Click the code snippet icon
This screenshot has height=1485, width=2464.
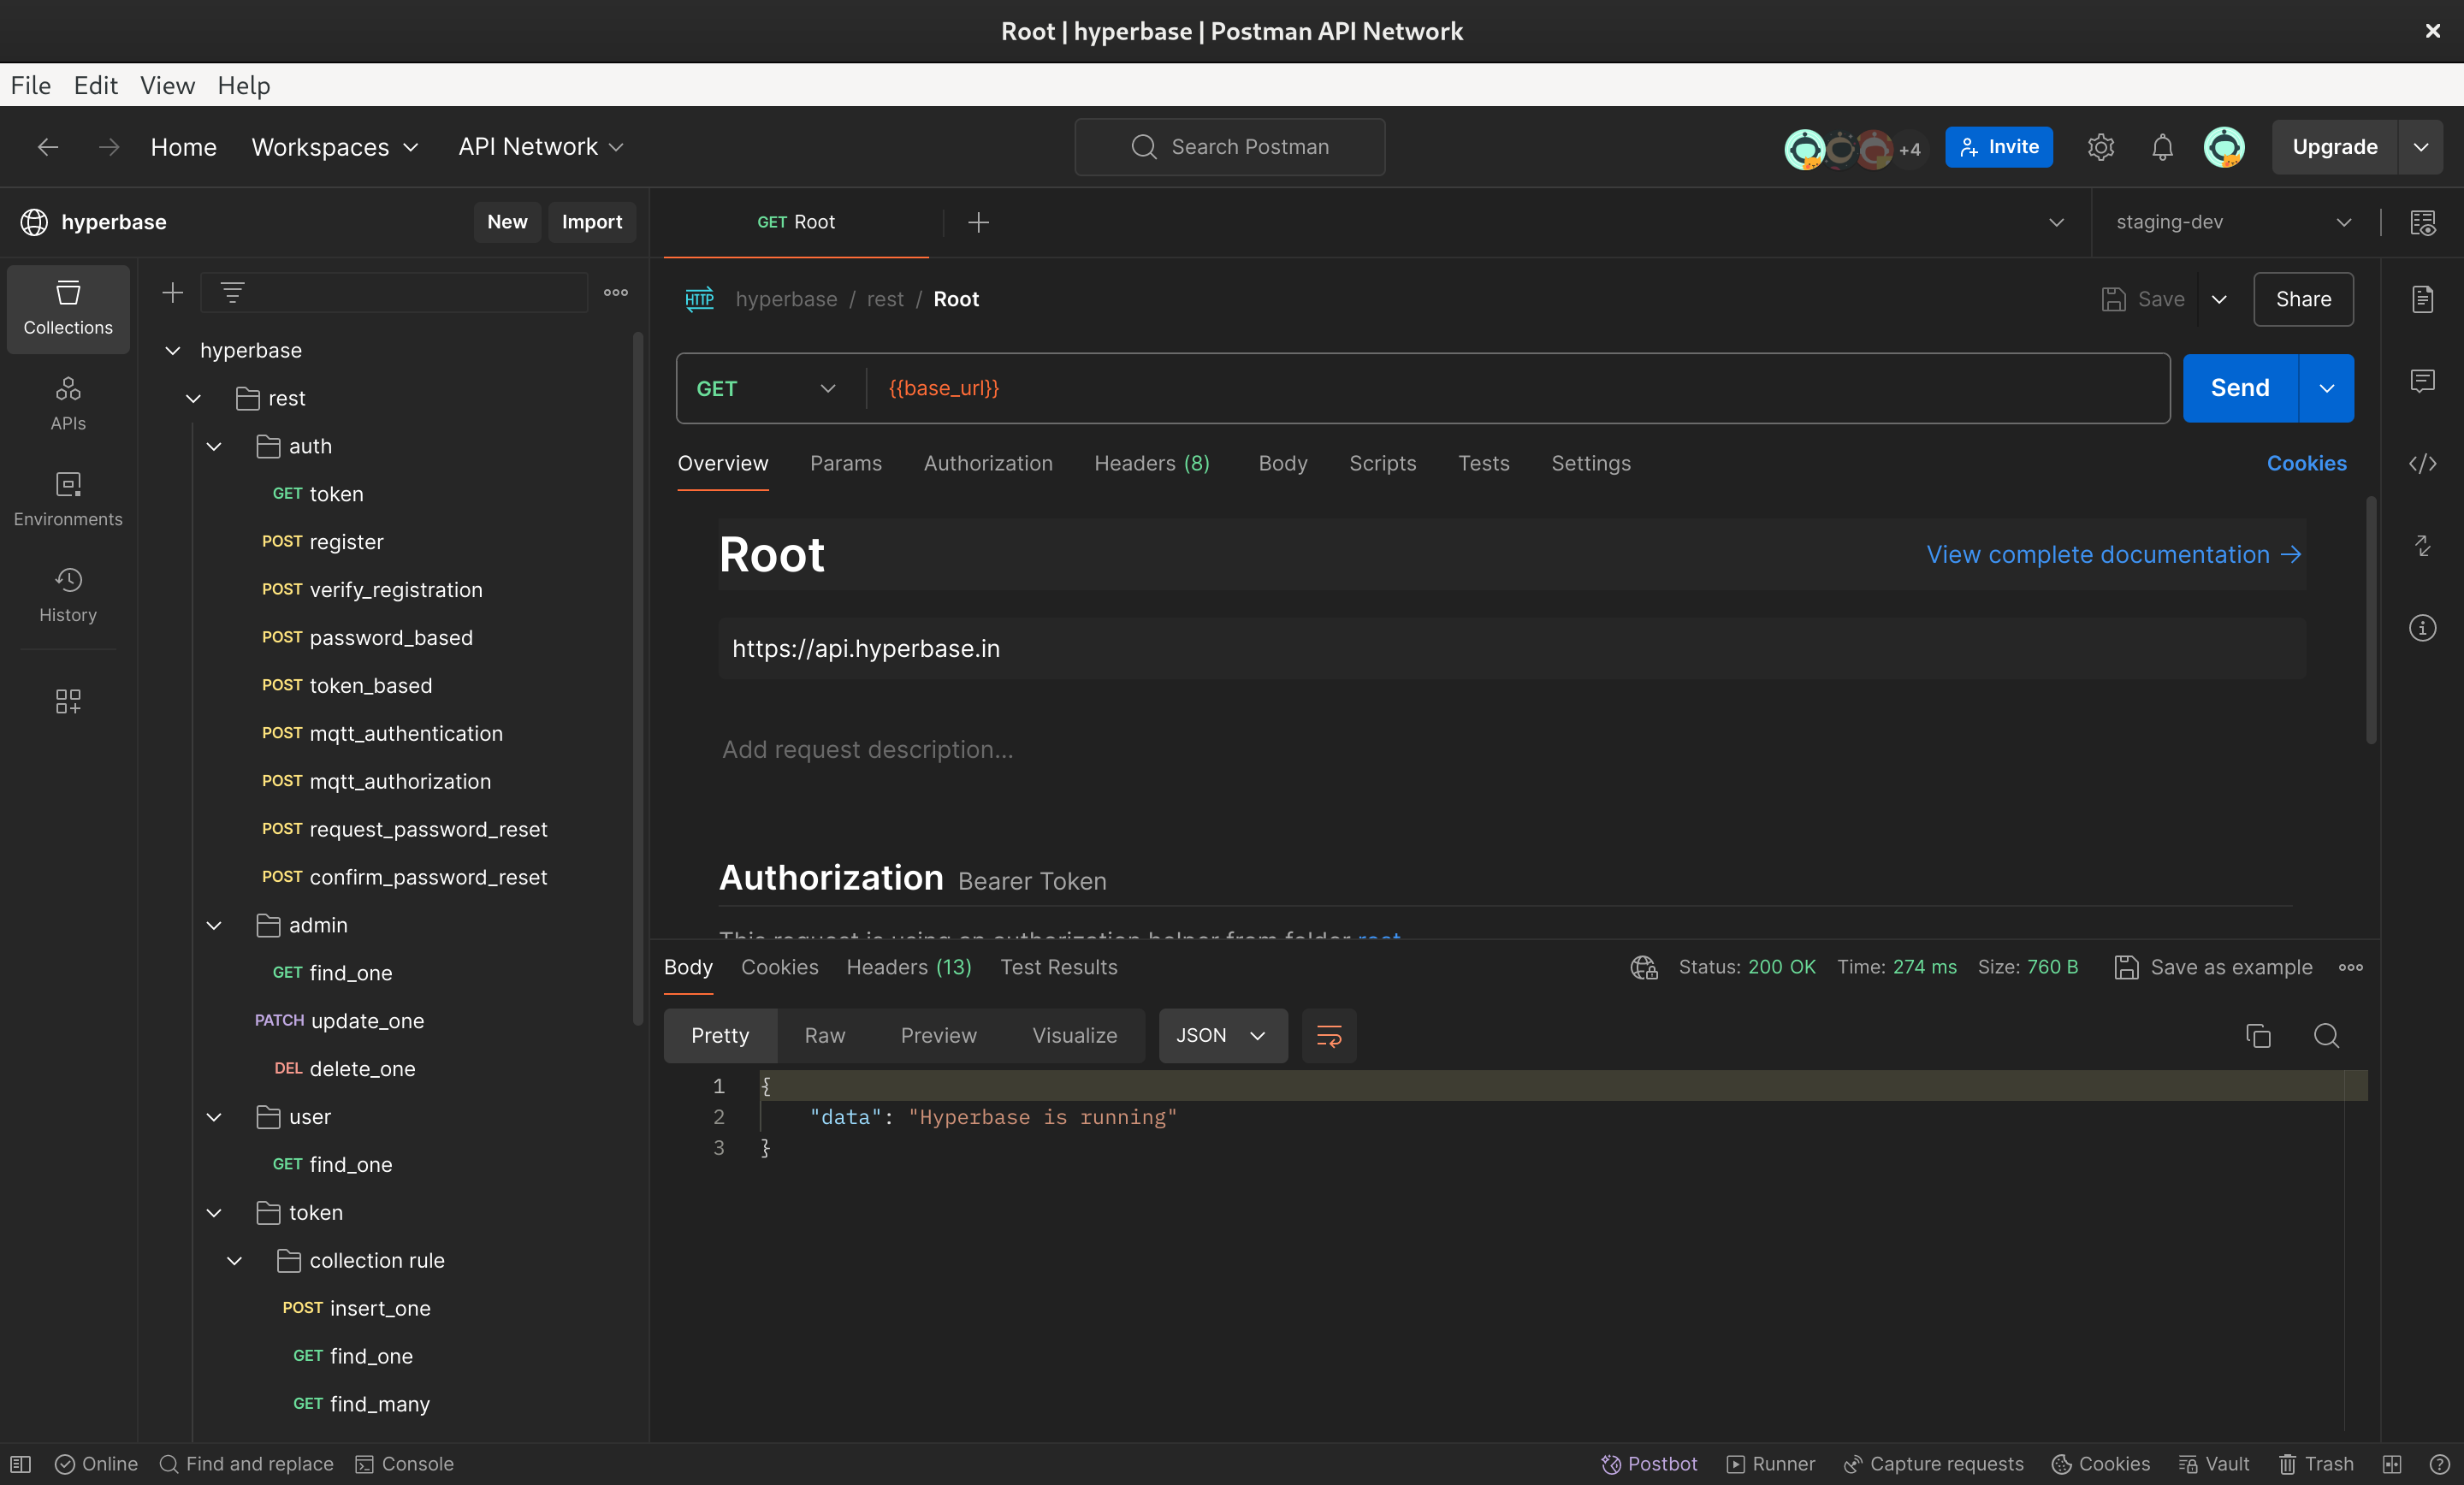2422,463
